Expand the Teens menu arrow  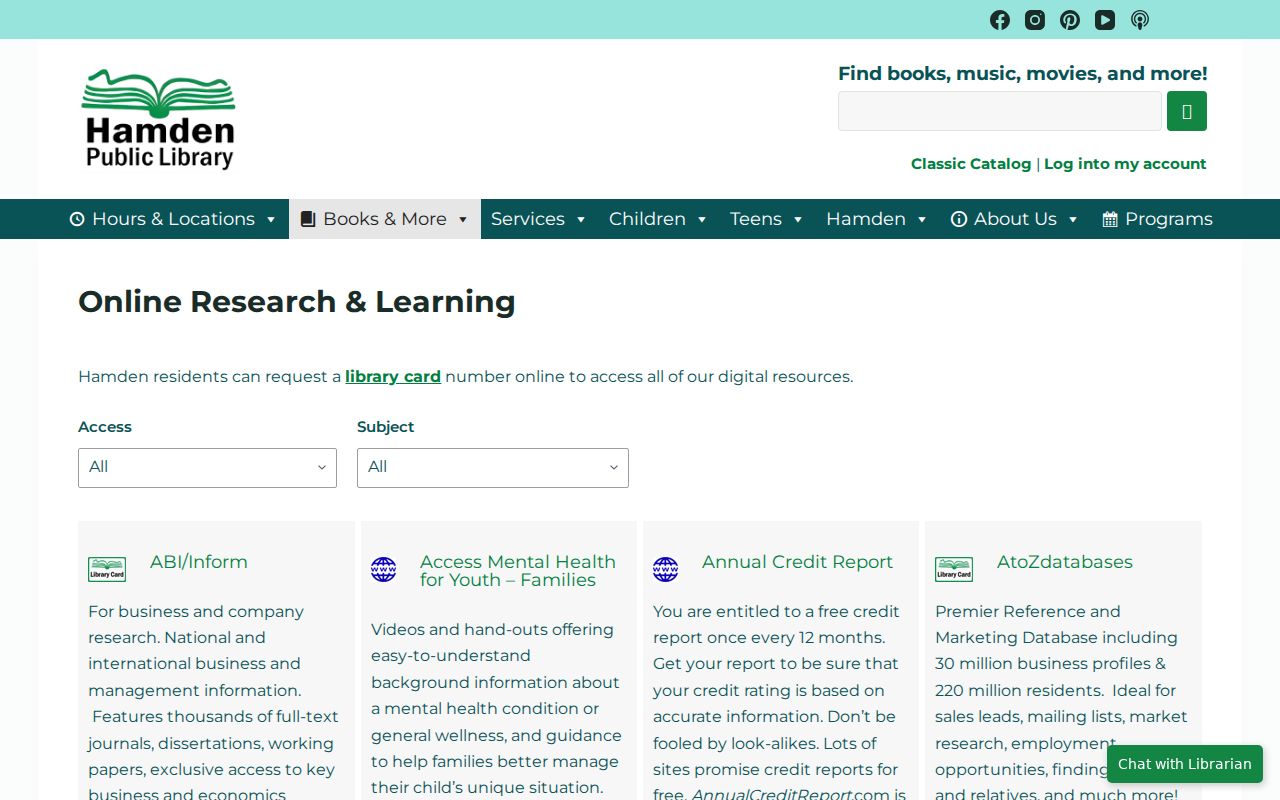click(x=798, y=219)
